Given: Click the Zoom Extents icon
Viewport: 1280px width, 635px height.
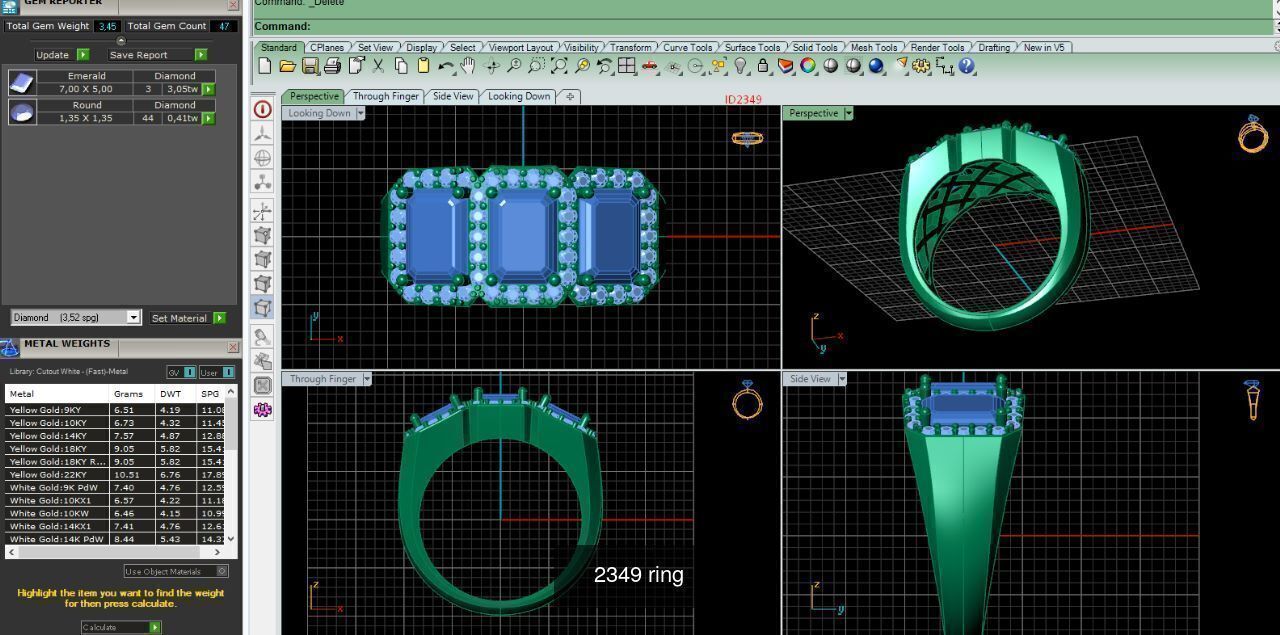Looking at the screenshot, I should point(559,66).
